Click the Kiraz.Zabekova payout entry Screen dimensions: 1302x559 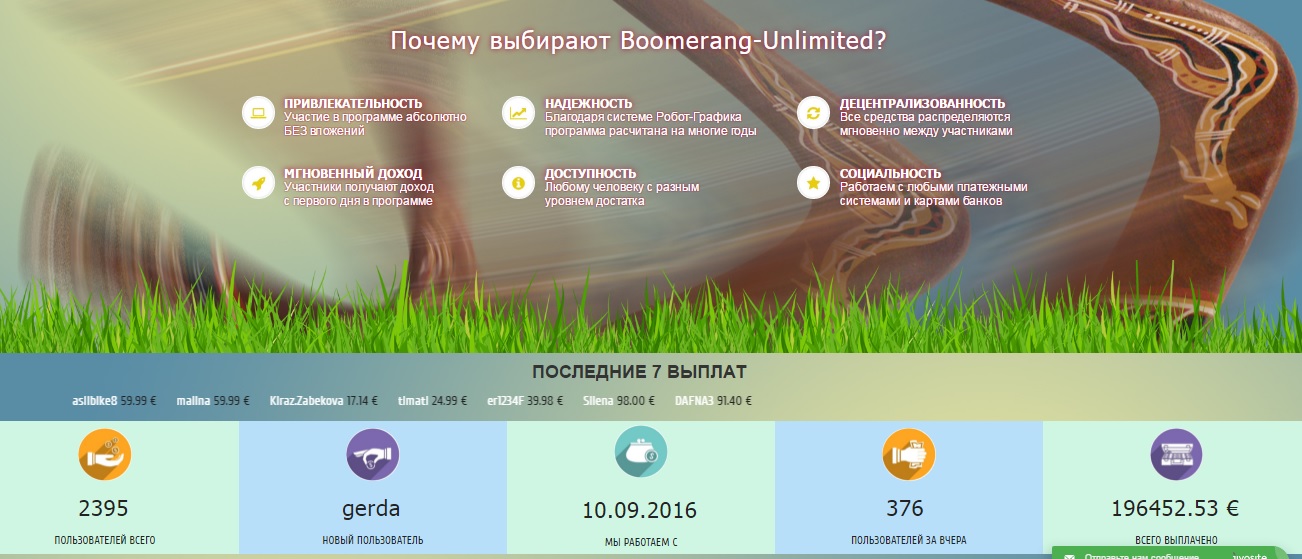pyautogui.click(x=323, y=401)
